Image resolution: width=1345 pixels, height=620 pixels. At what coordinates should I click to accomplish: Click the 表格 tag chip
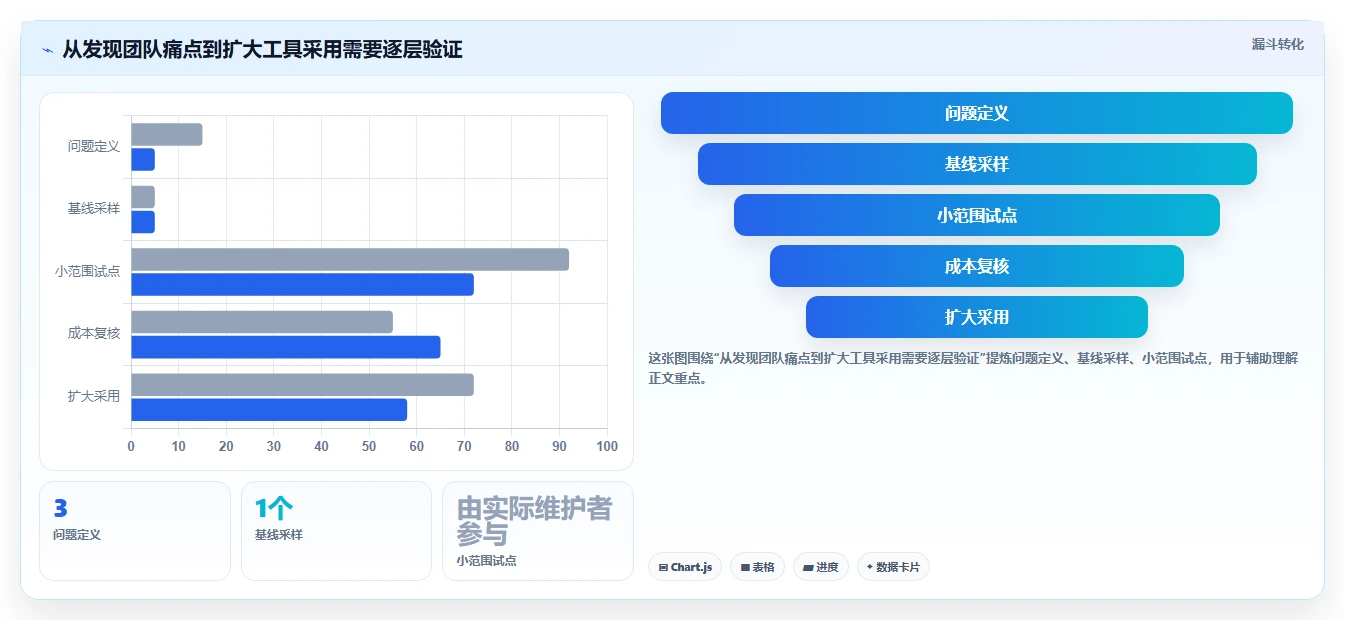(758, 567)
